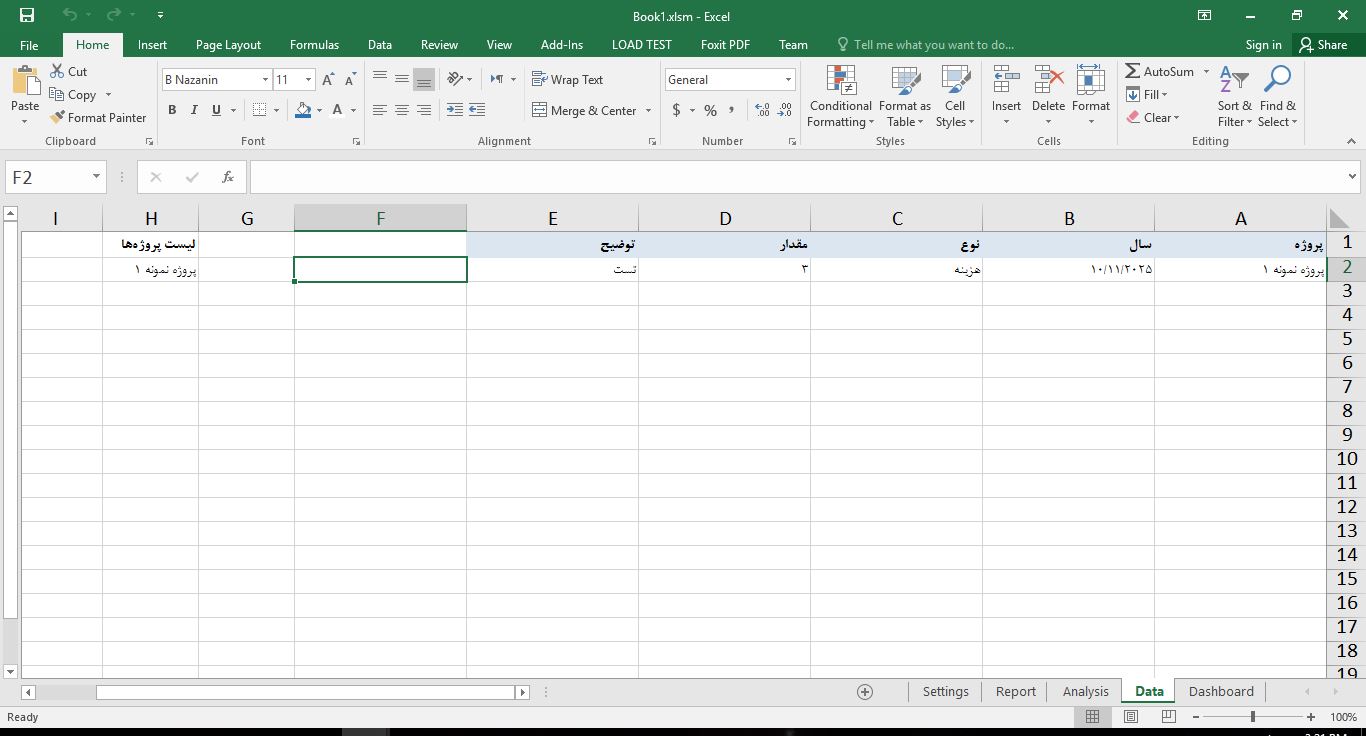
Task: Apply Percent Style format
Action: [710, 110]
